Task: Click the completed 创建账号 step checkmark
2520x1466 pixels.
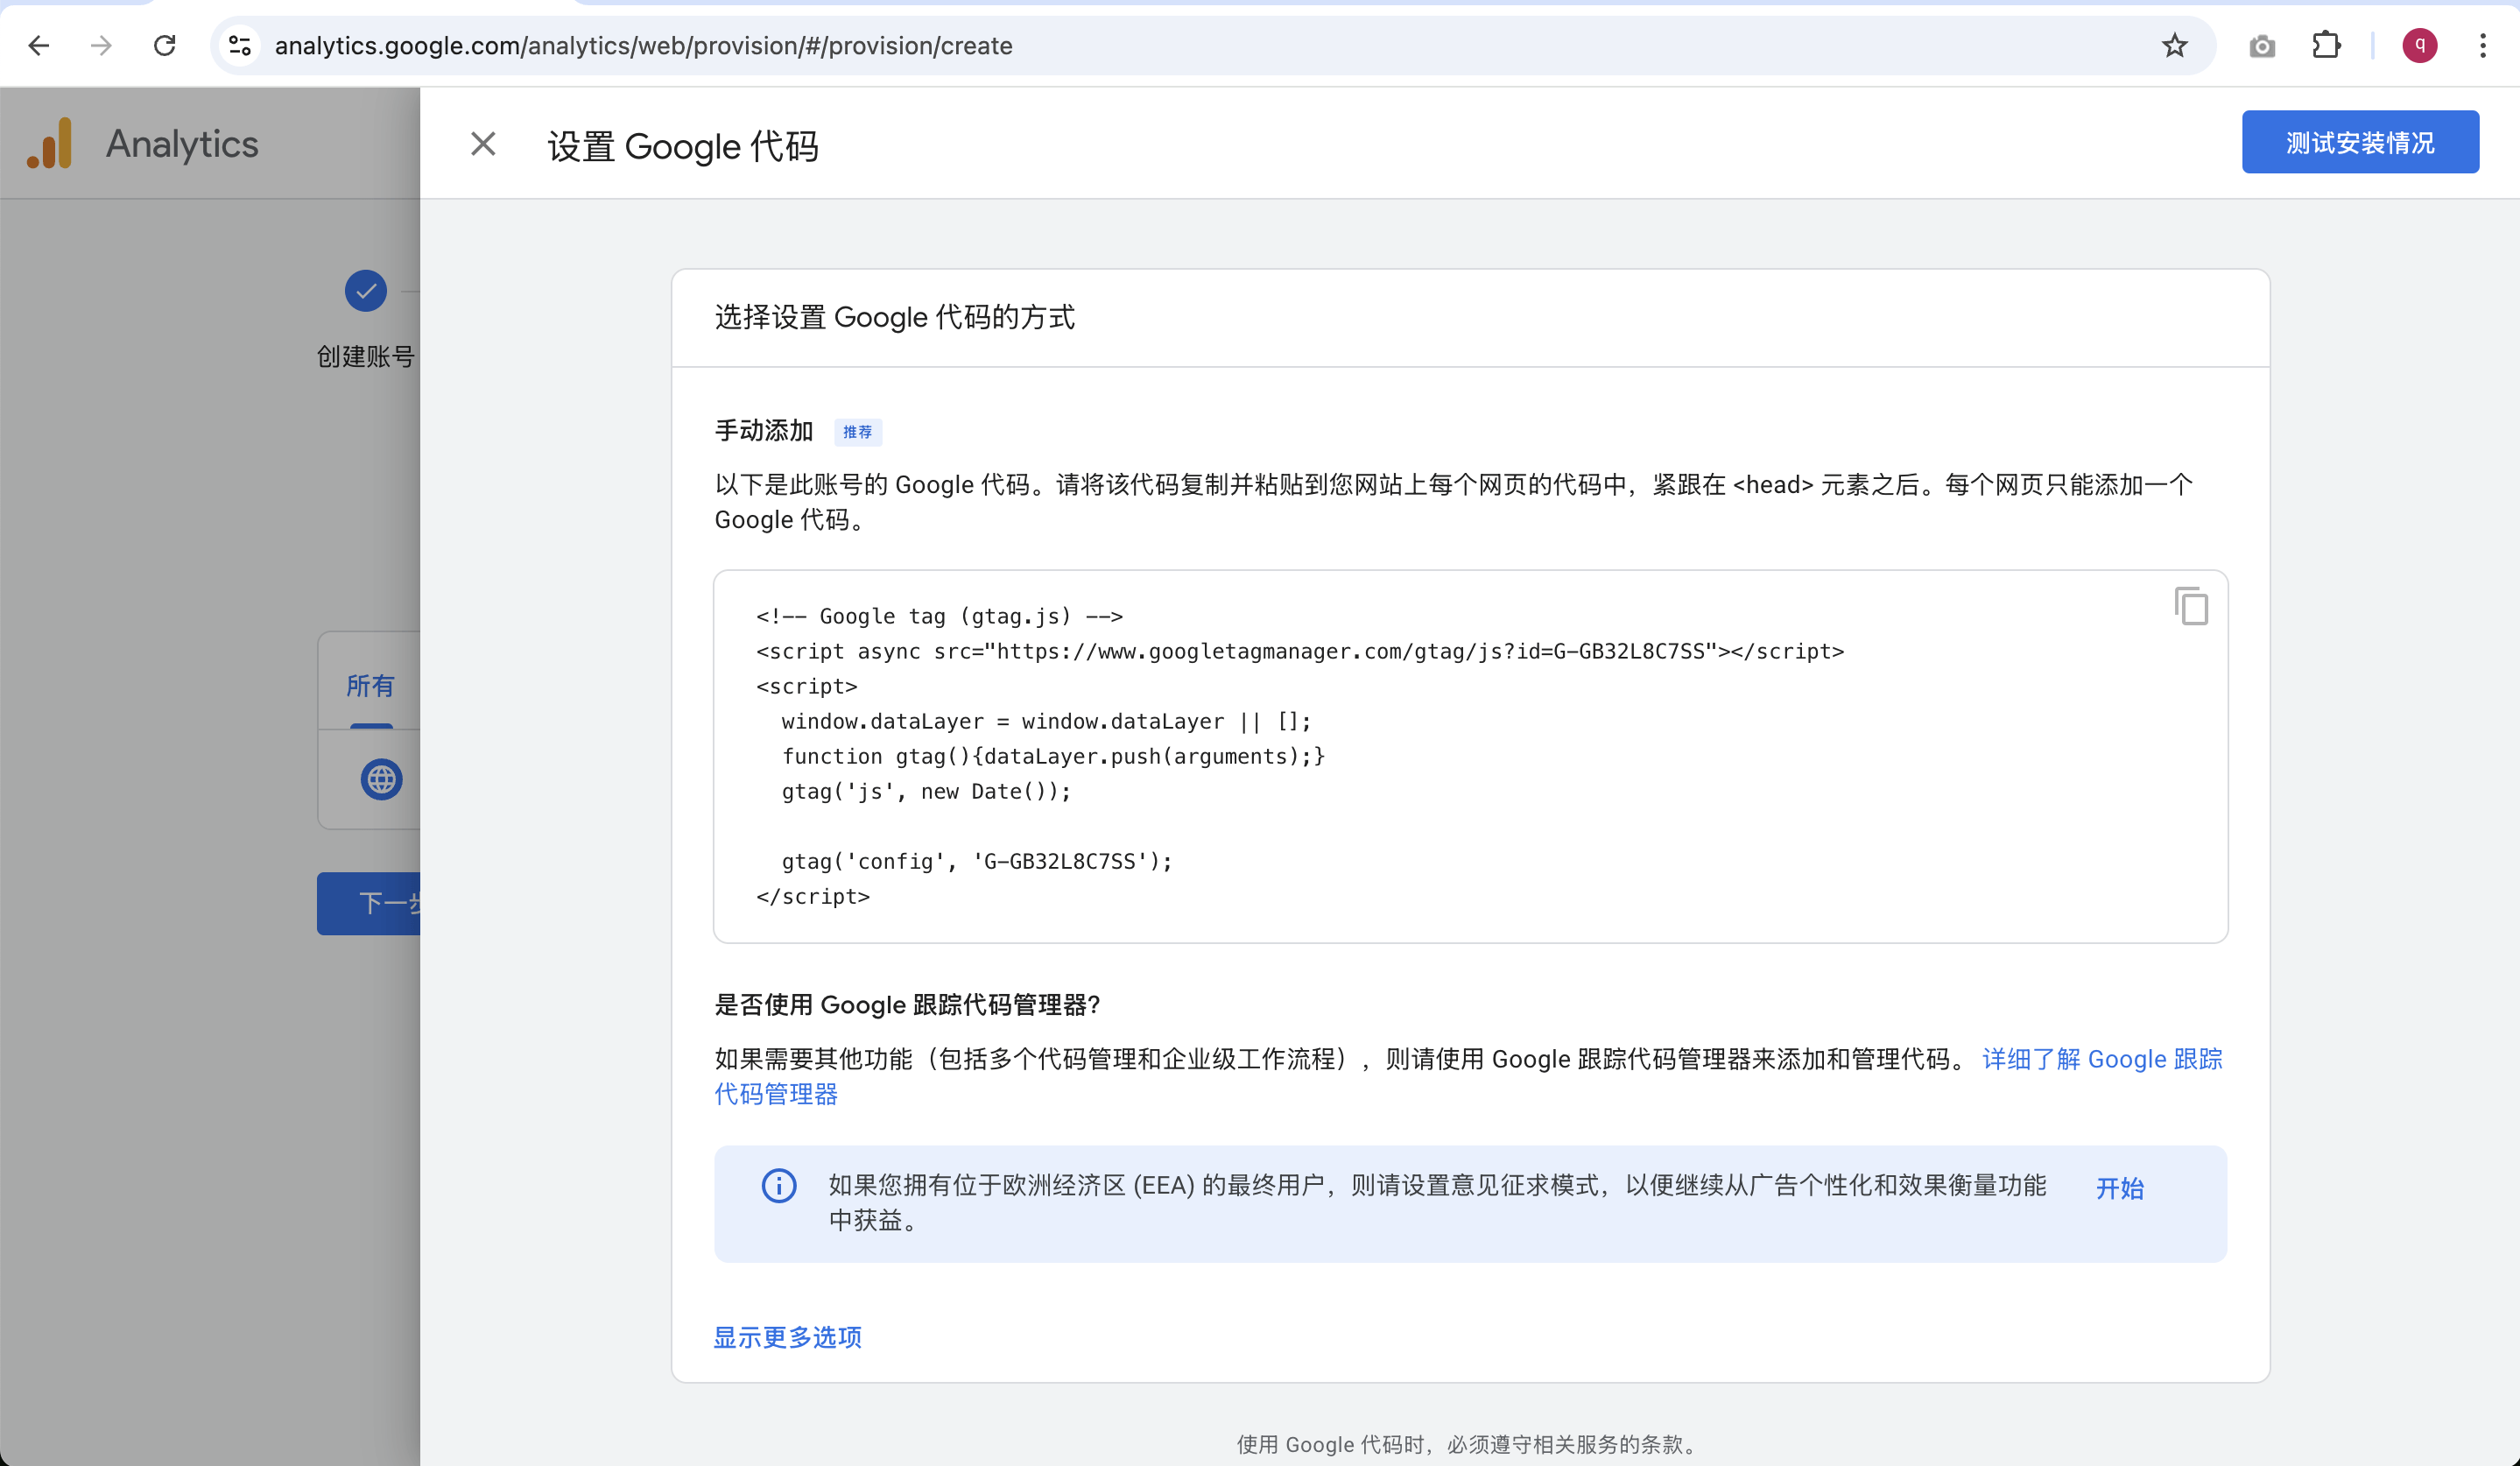Action: (366, 291)
